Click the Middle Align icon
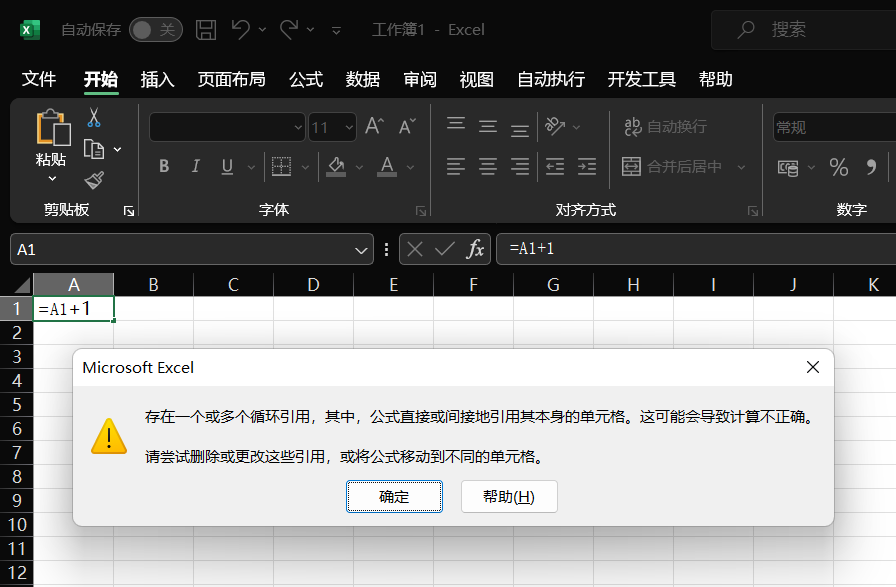The width and height of the screenshot is (896, 587). tap(488, 125)
